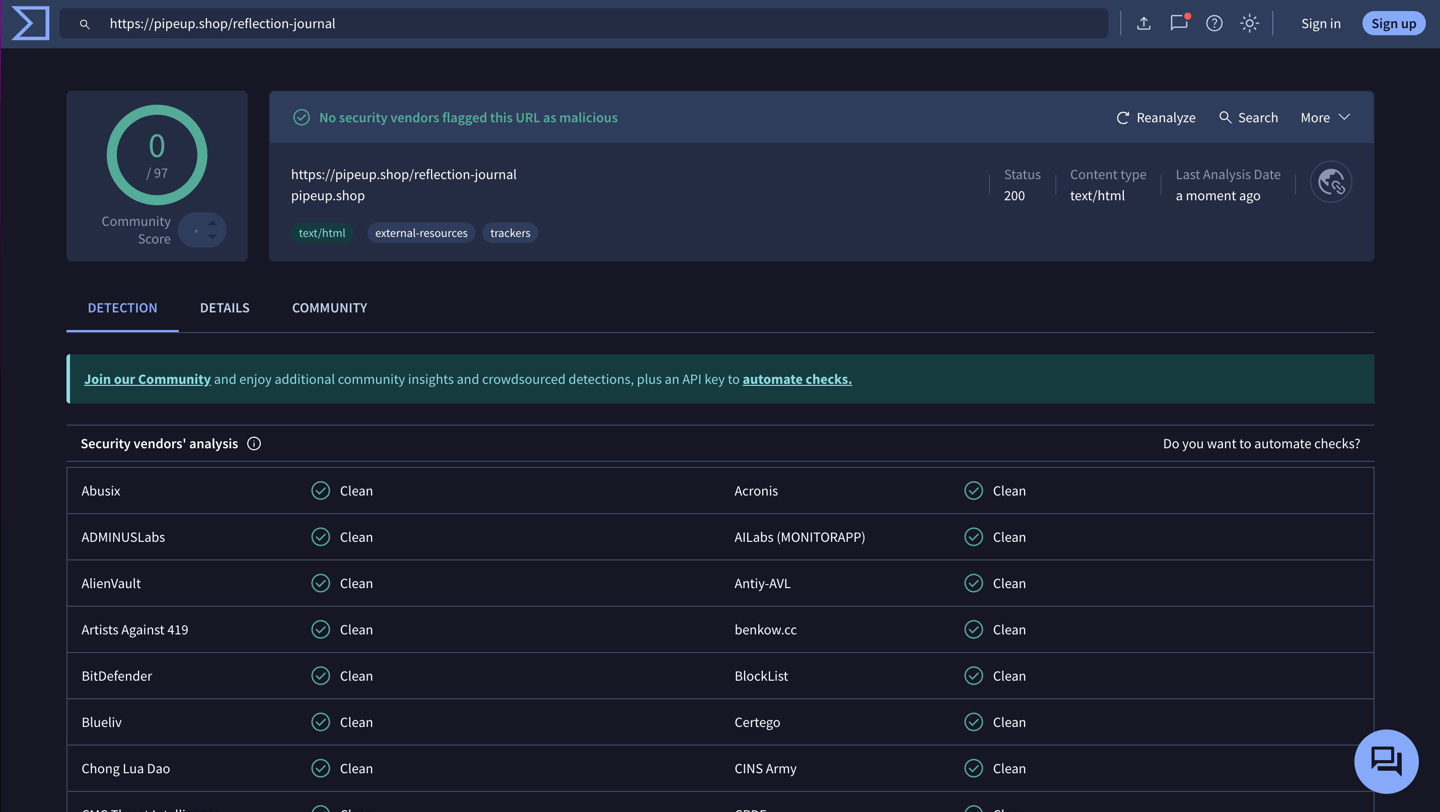Open the chat bubble floating button
This screenshot has height=812, width=1440.
(x=1386, y=761)
